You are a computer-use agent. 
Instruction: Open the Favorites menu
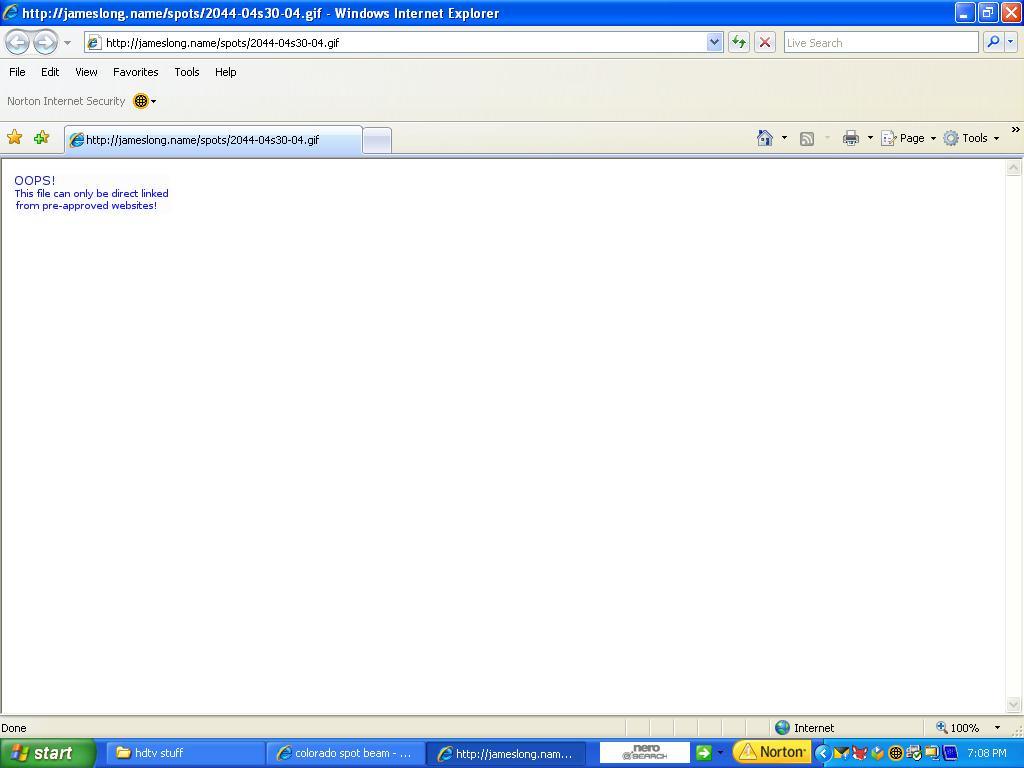coord(135,72)
